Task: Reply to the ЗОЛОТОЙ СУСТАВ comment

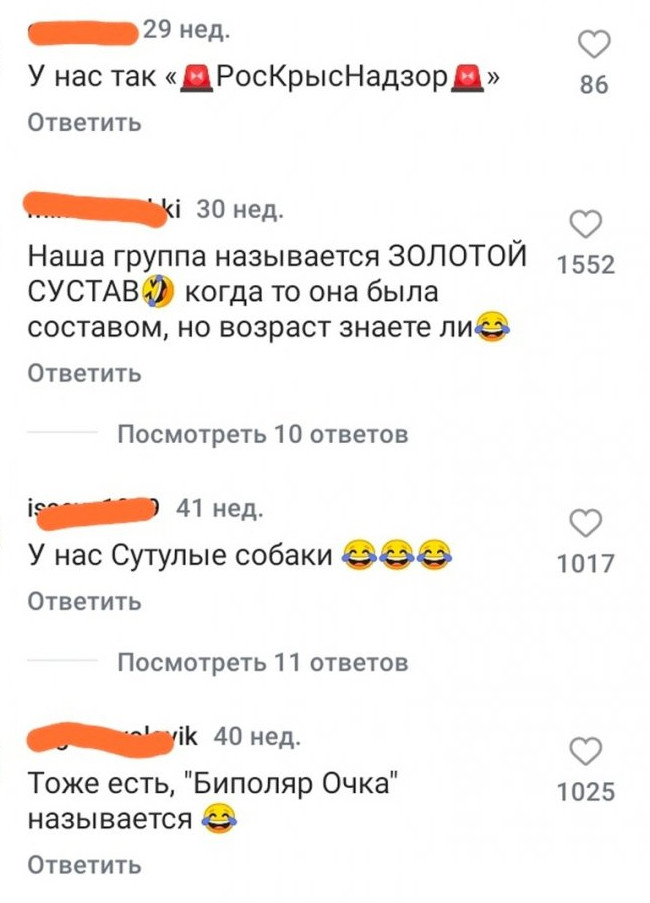Action: point(85,373)
